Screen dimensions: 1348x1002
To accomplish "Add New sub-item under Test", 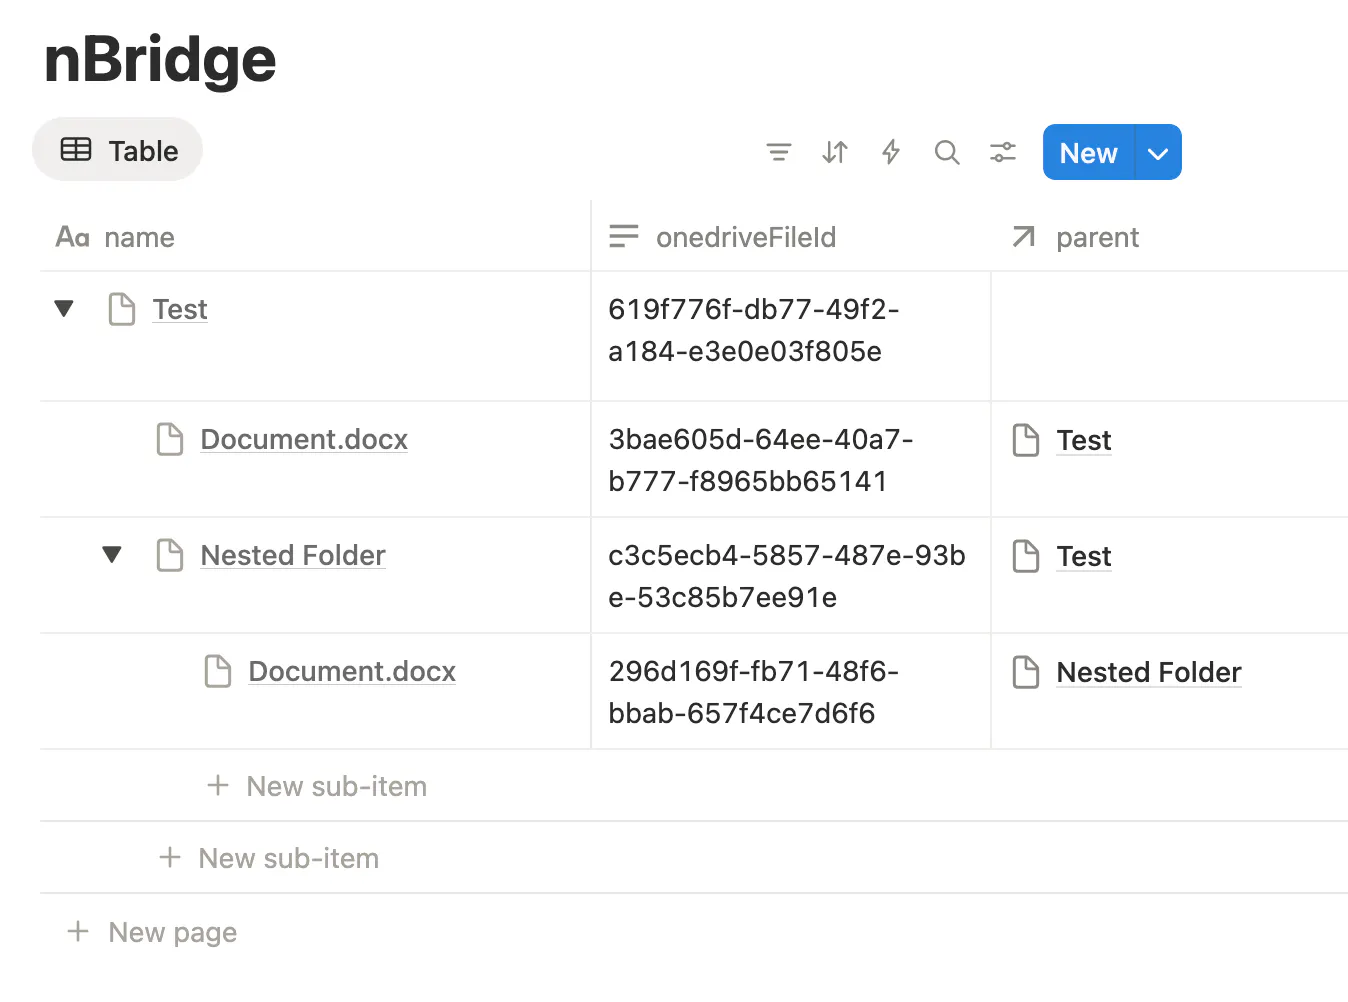I will 269,858.
